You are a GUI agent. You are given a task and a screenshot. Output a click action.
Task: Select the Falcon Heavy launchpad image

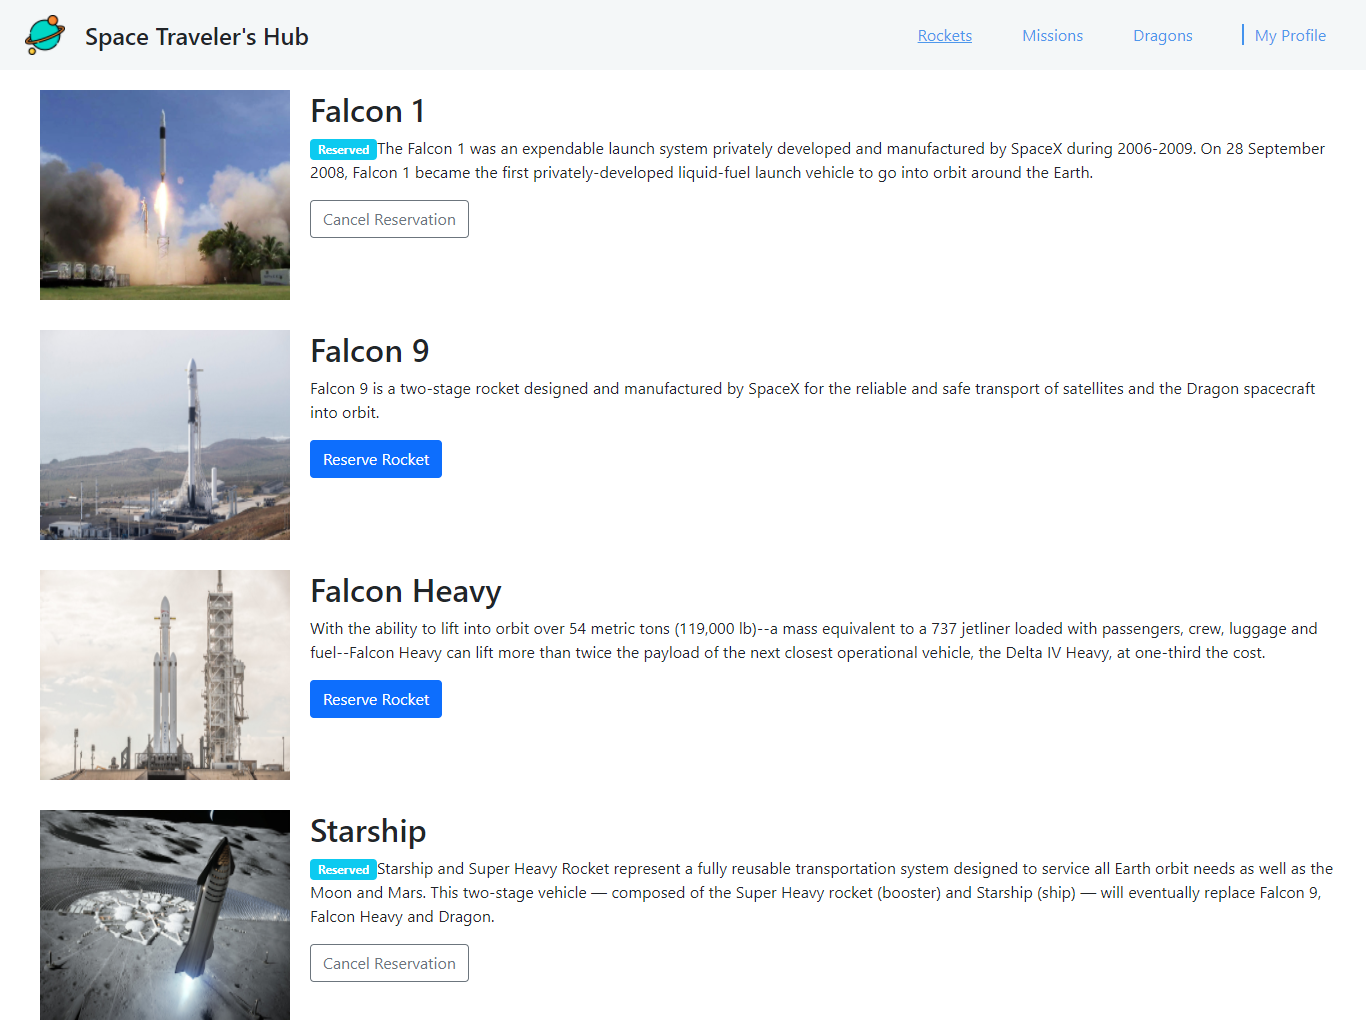coord(164,674)
